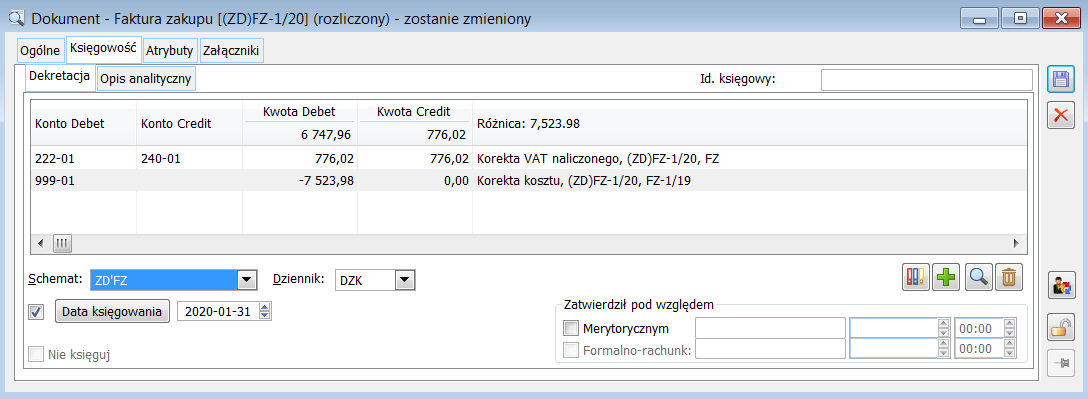Open the Załączniki tab
1088x399 pixels.
[232, 51]
